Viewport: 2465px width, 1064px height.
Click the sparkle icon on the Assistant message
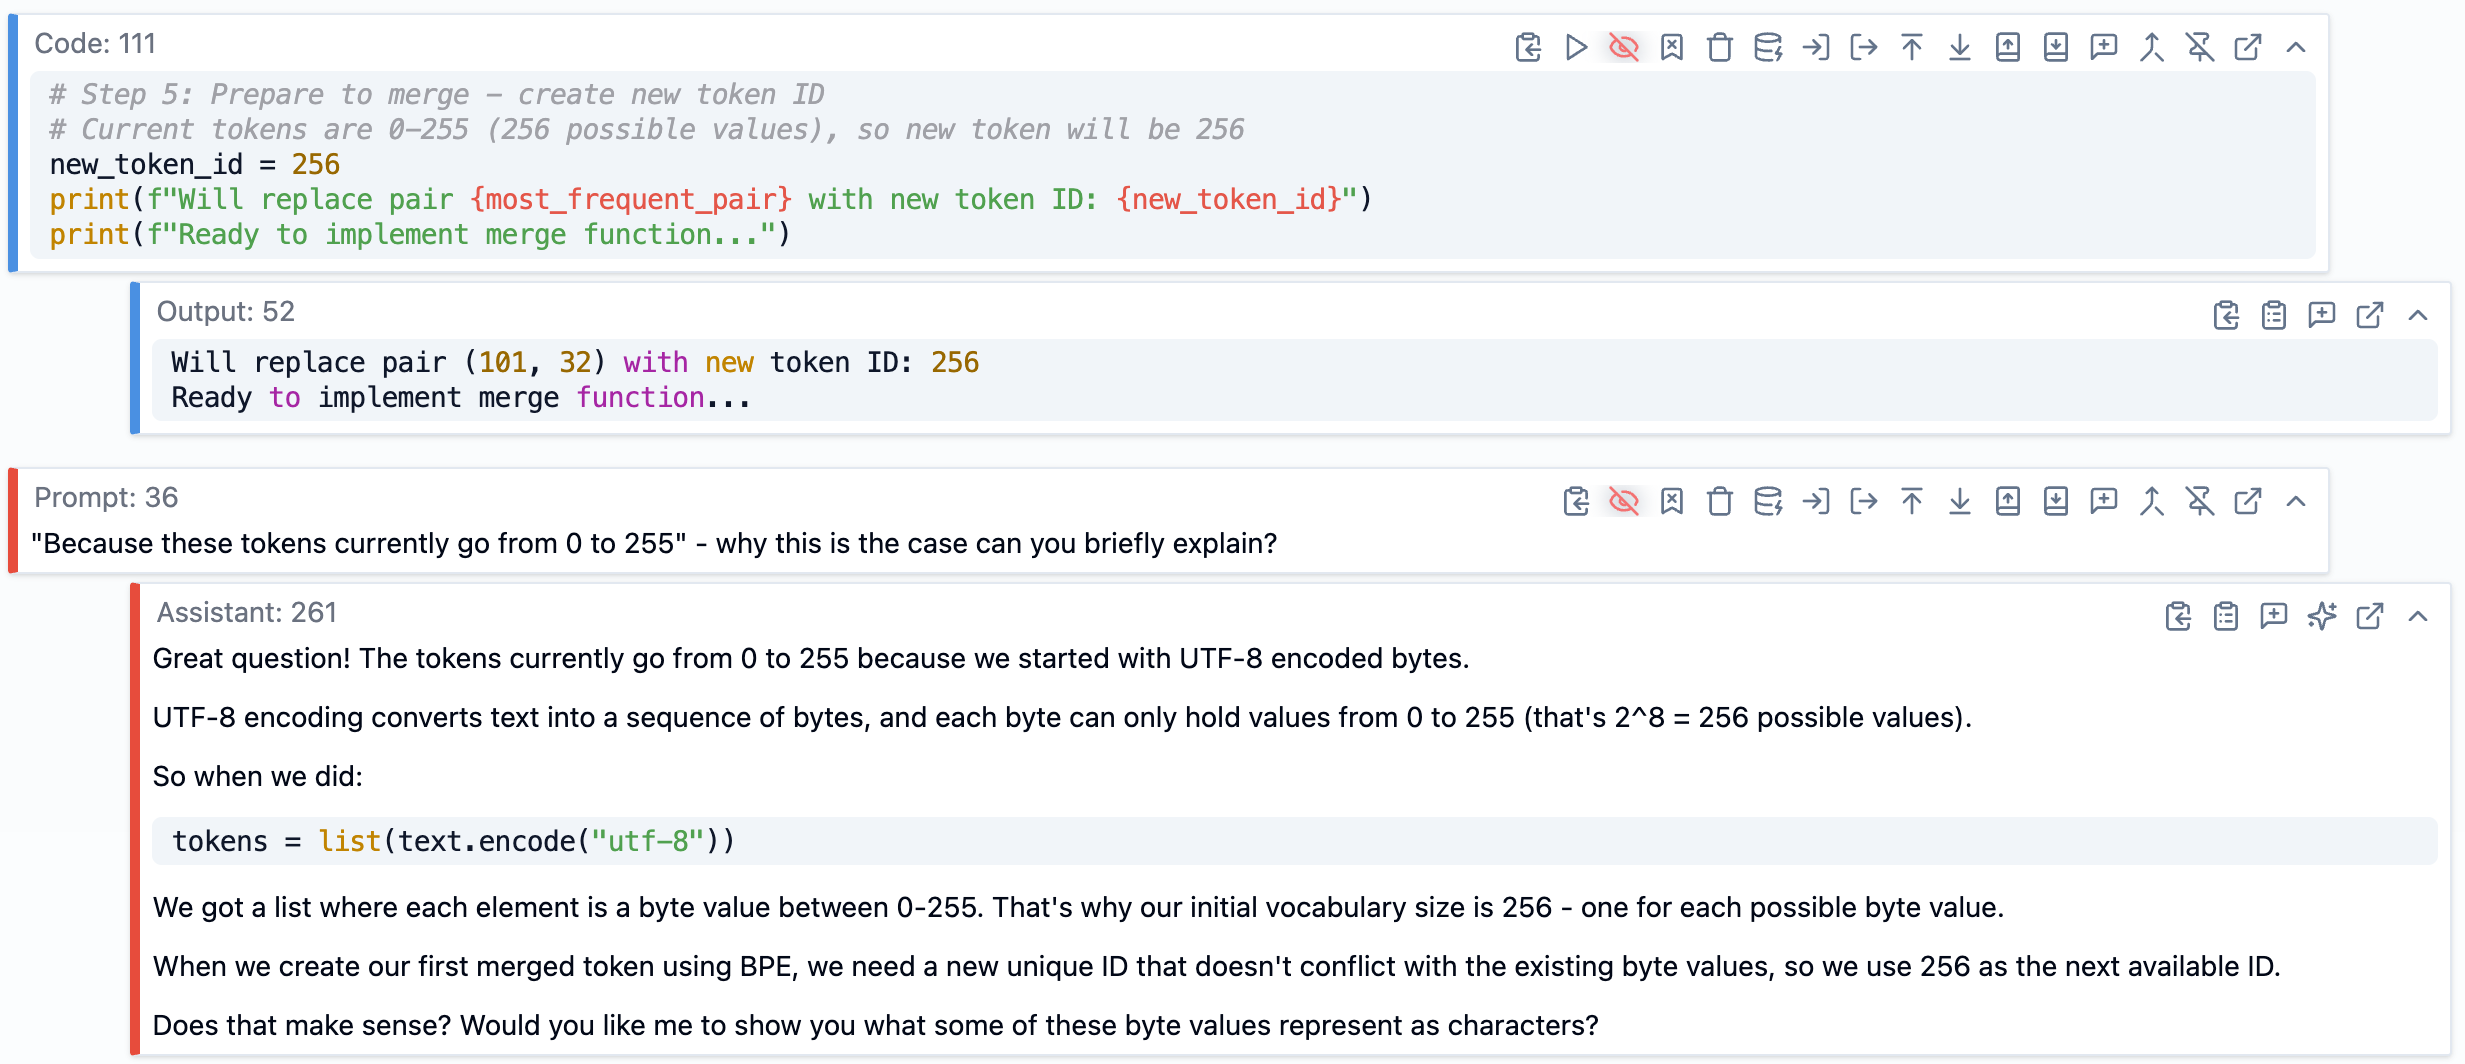[2322, 616]
